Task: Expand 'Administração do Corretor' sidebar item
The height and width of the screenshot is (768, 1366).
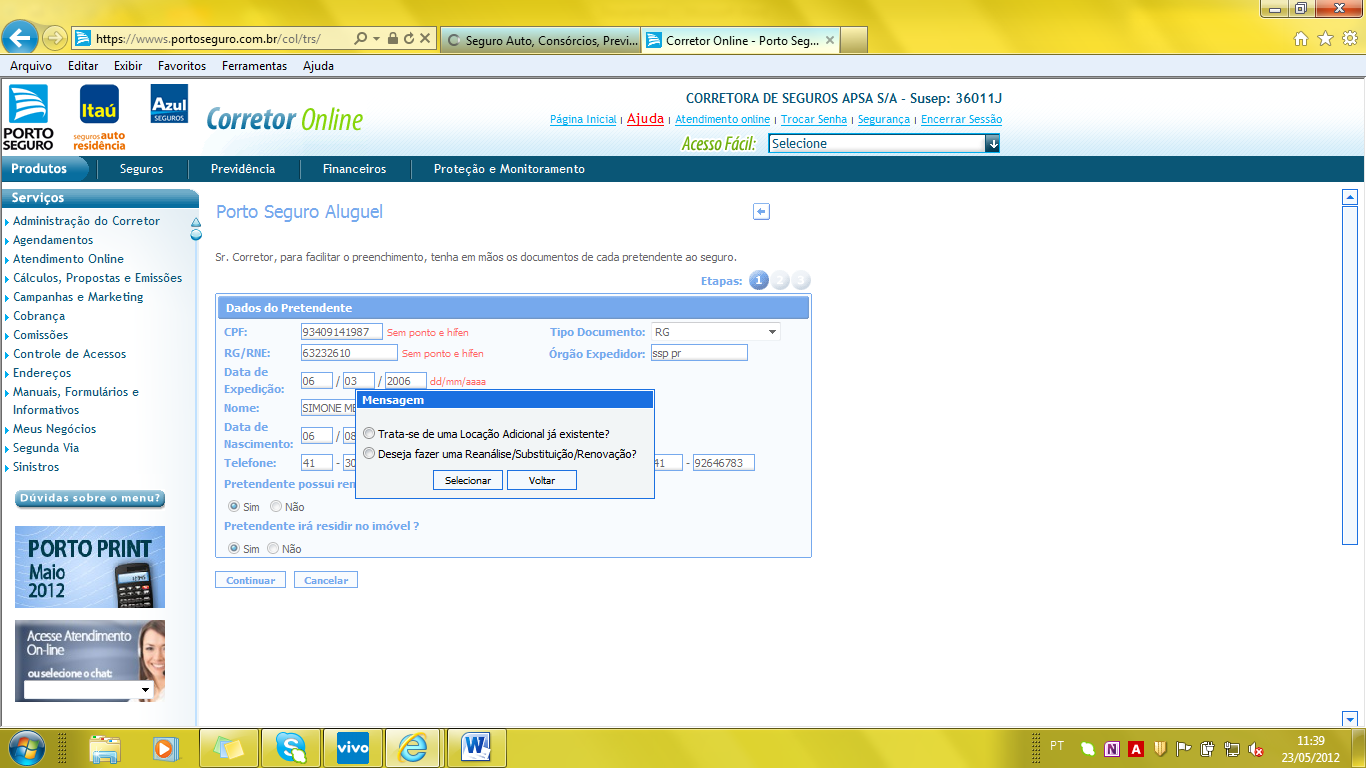Action: [x=86, y=221]
